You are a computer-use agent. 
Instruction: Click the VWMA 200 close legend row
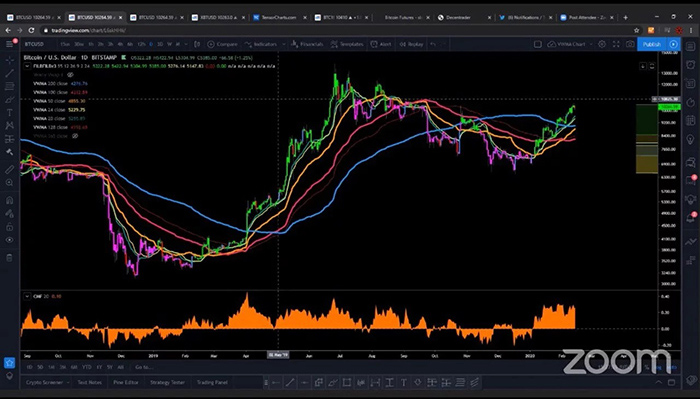click(61, 83)
